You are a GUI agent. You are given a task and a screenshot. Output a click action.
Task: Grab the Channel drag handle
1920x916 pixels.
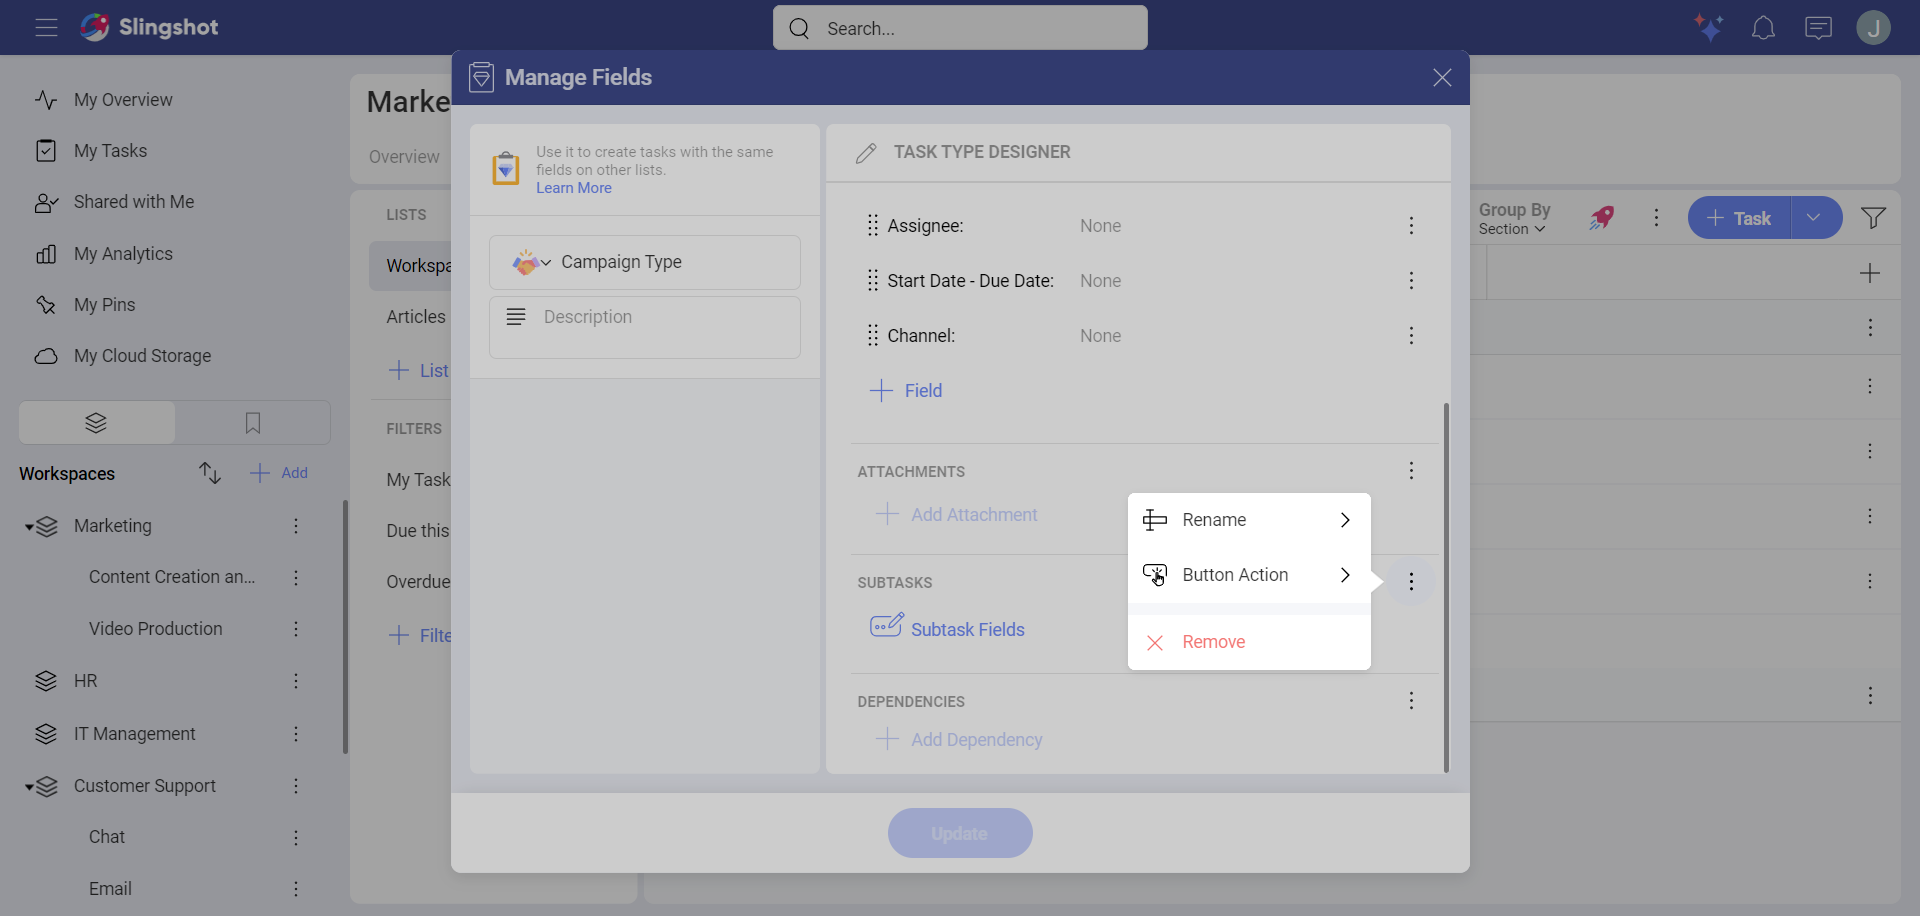873,335
